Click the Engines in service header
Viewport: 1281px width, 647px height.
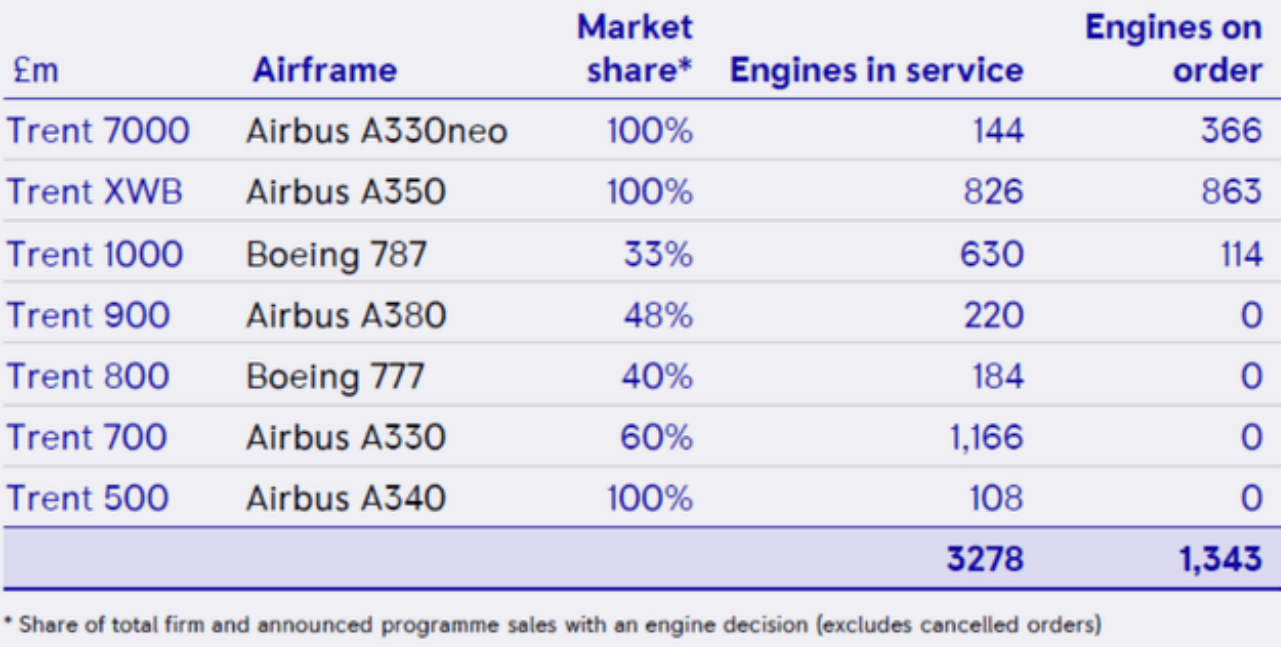pyautogui.click(x=876, y=70)
